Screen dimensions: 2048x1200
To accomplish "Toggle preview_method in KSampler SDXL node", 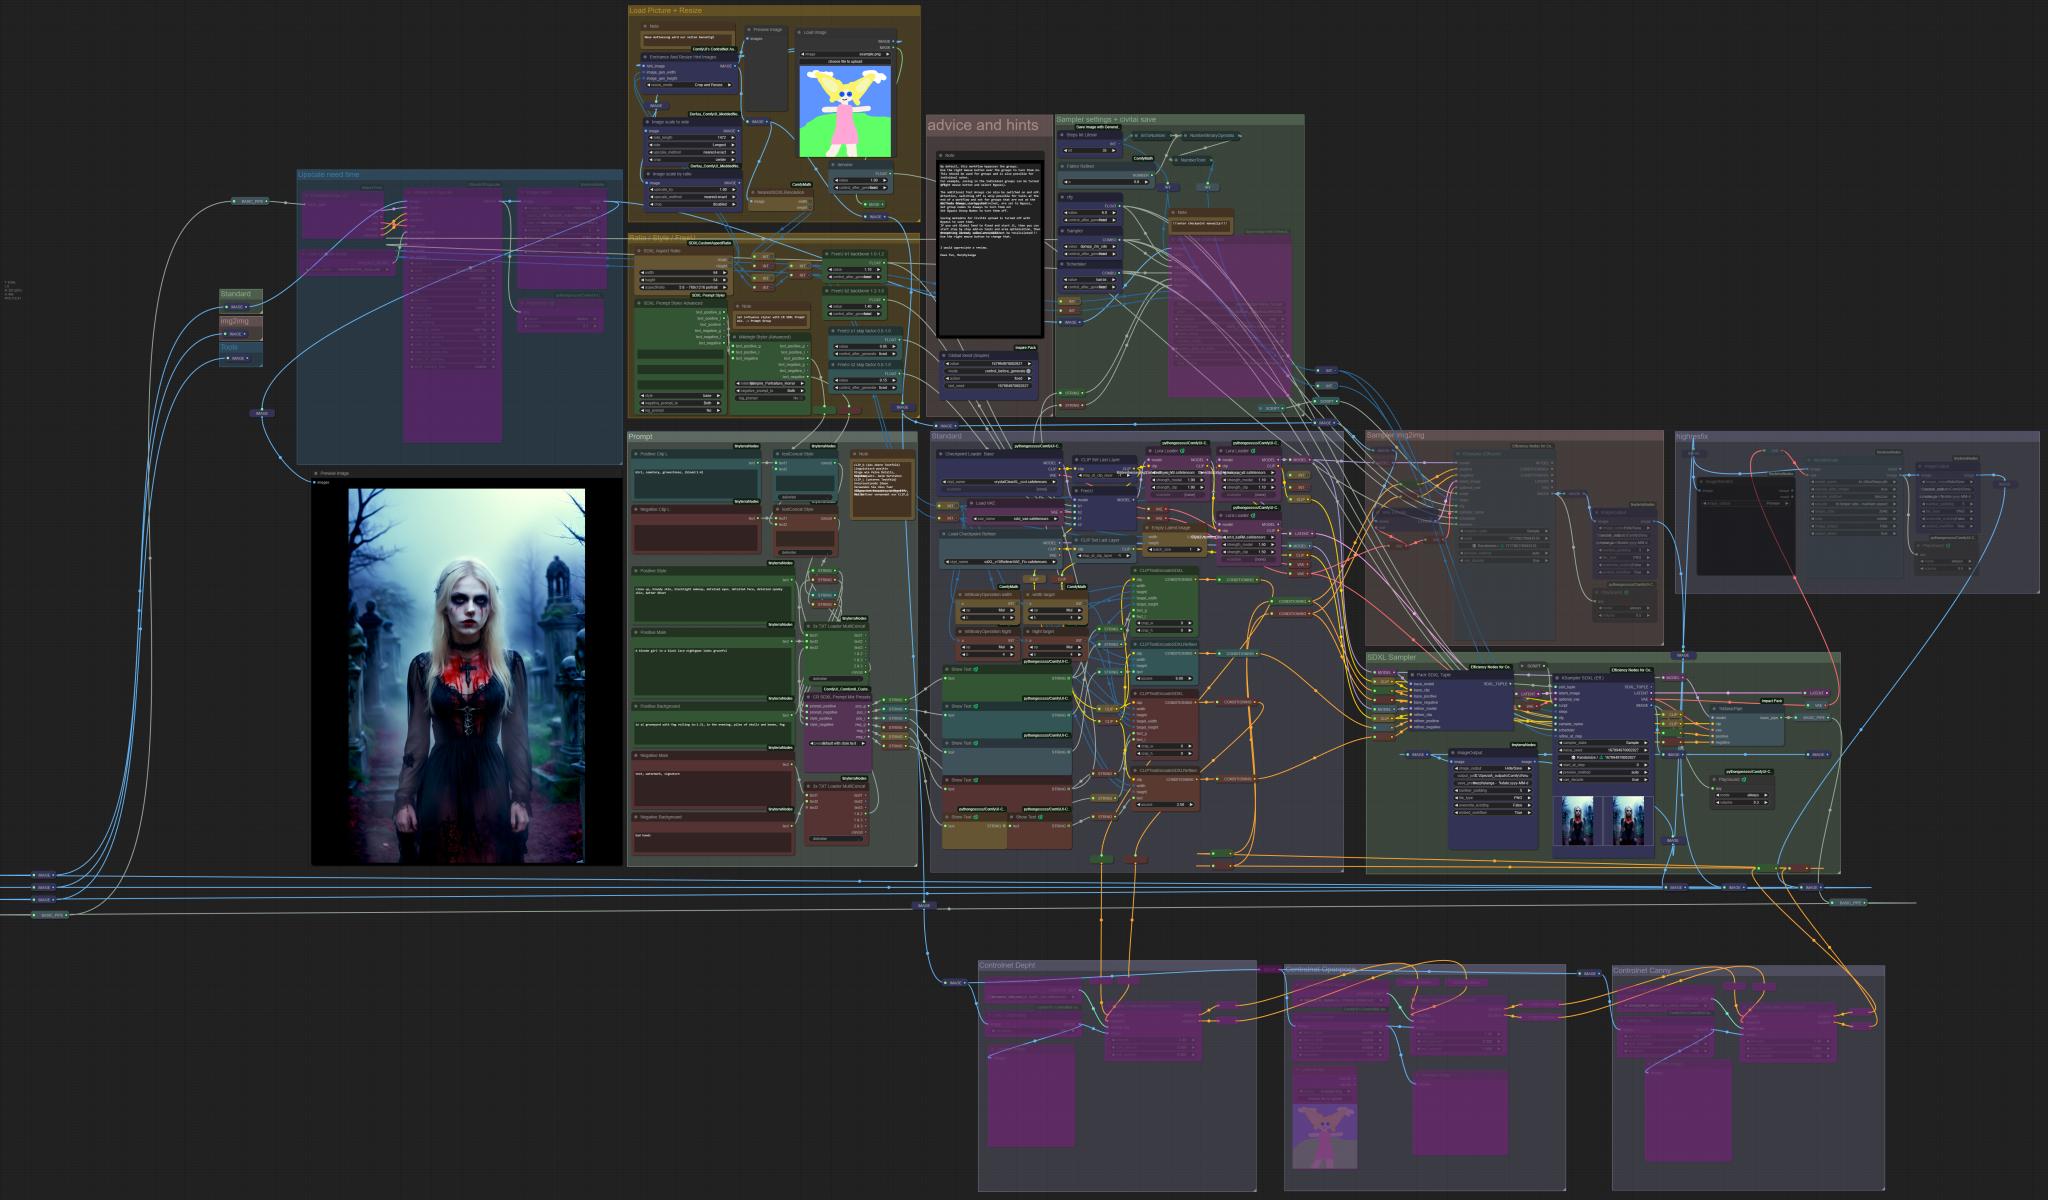I will point(1603,771).
